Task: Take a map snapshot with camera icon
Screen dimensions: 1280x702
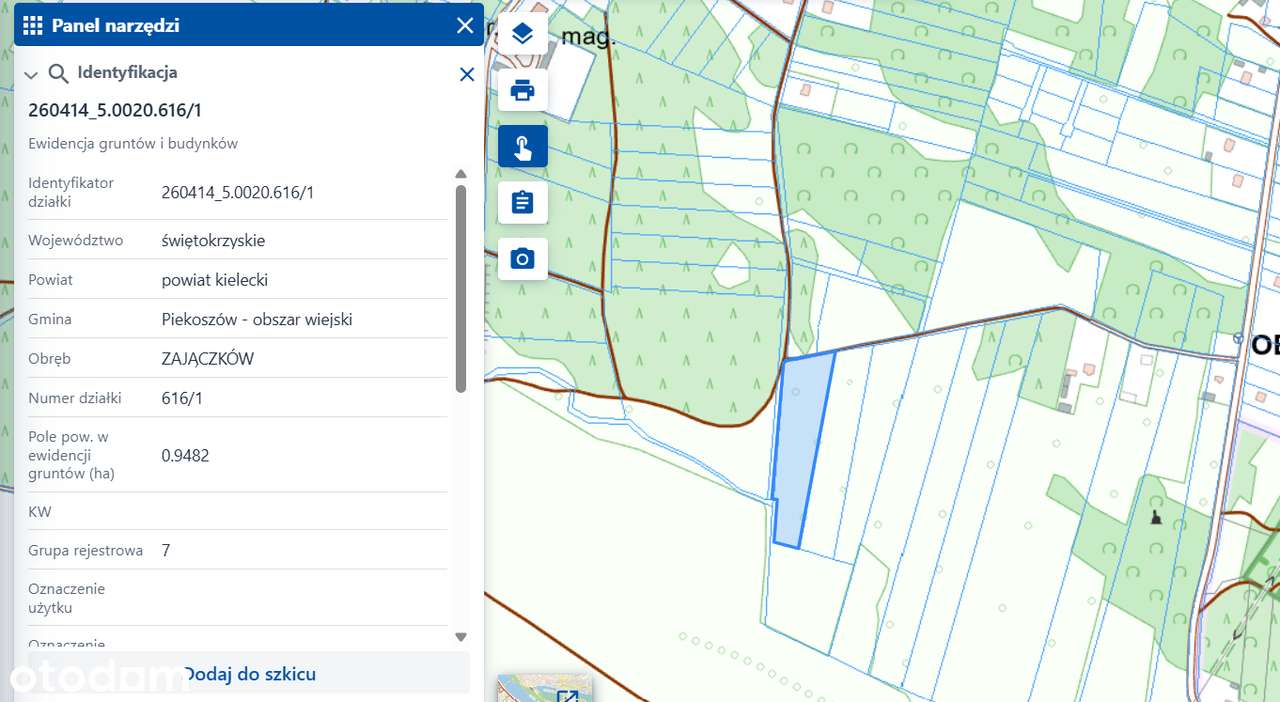Action: point(522,259)
